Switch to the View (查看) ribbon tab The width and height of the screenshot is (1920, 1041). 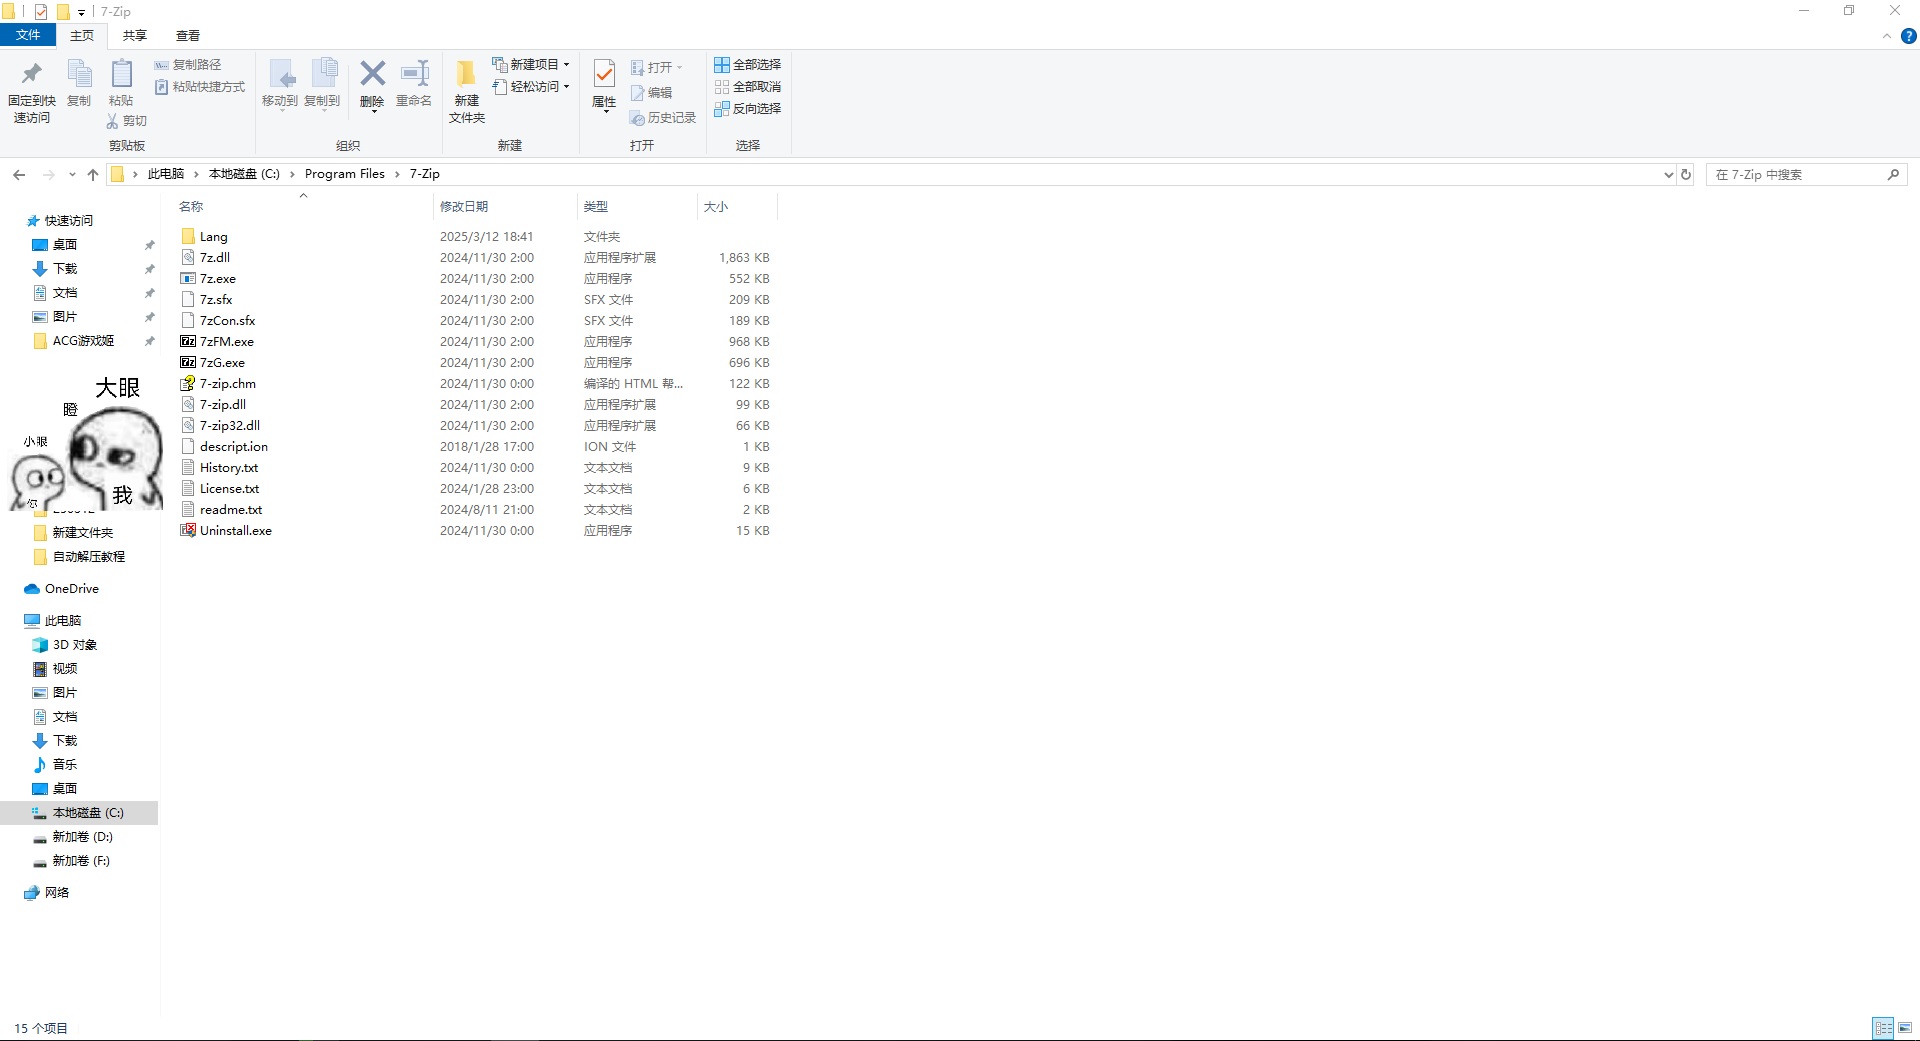[188, 36]
